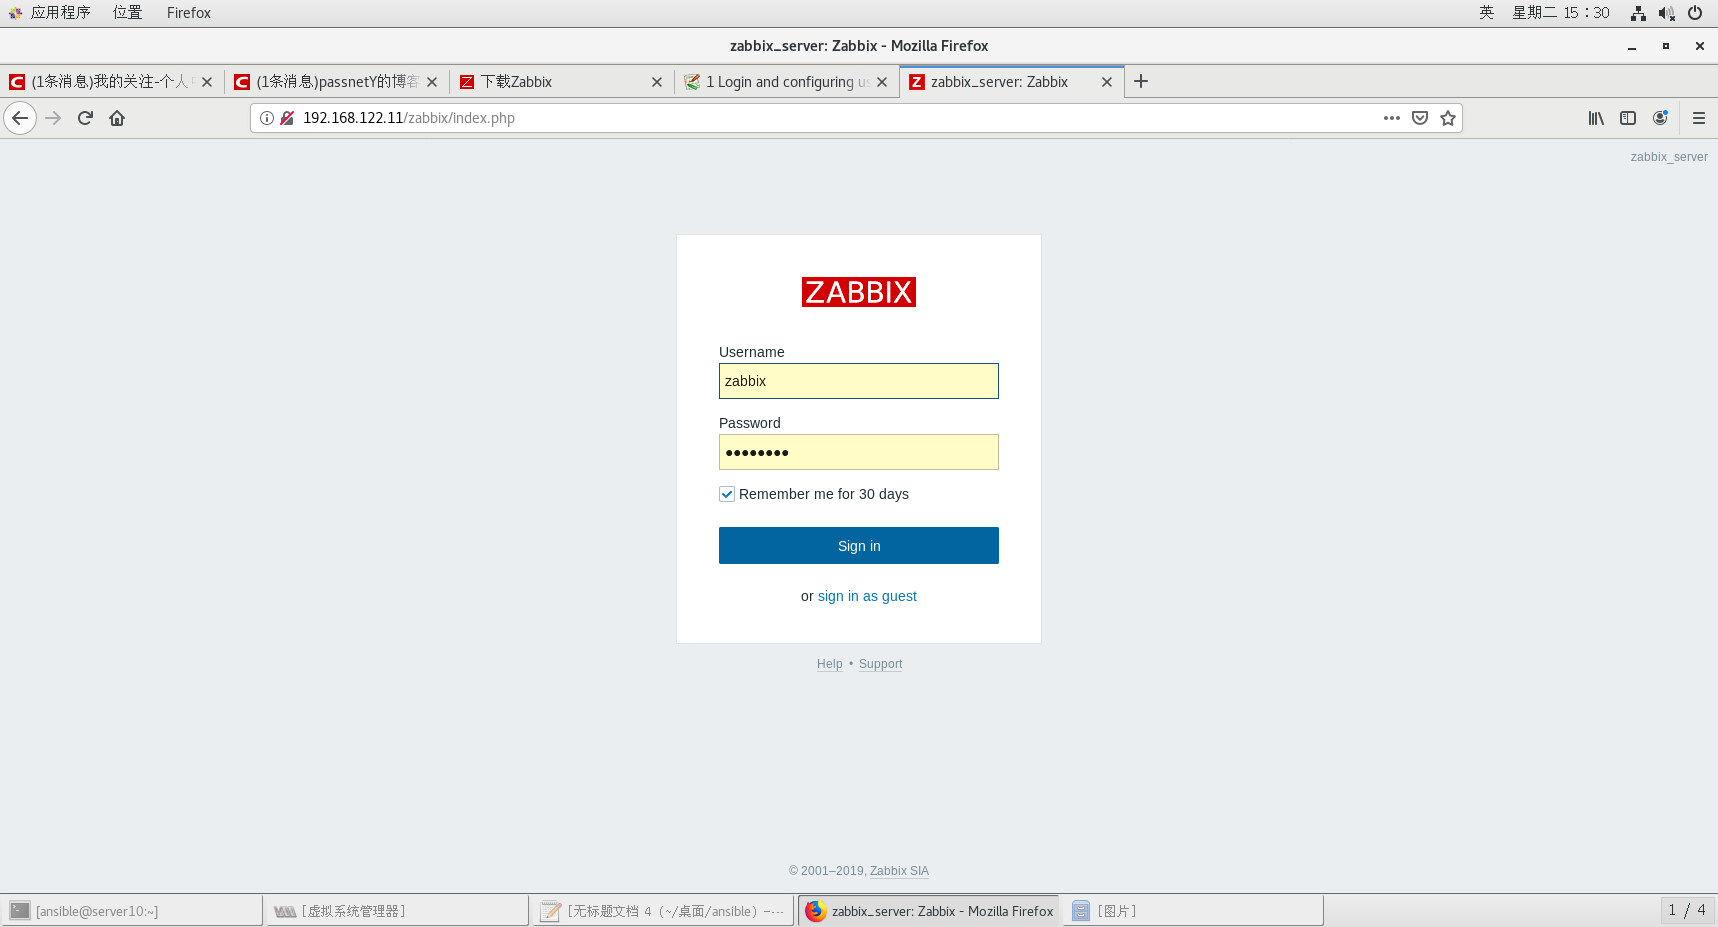Bookmark this page with the star
Viewport: 1718px width, 927px height.
tap(1448, 118)
